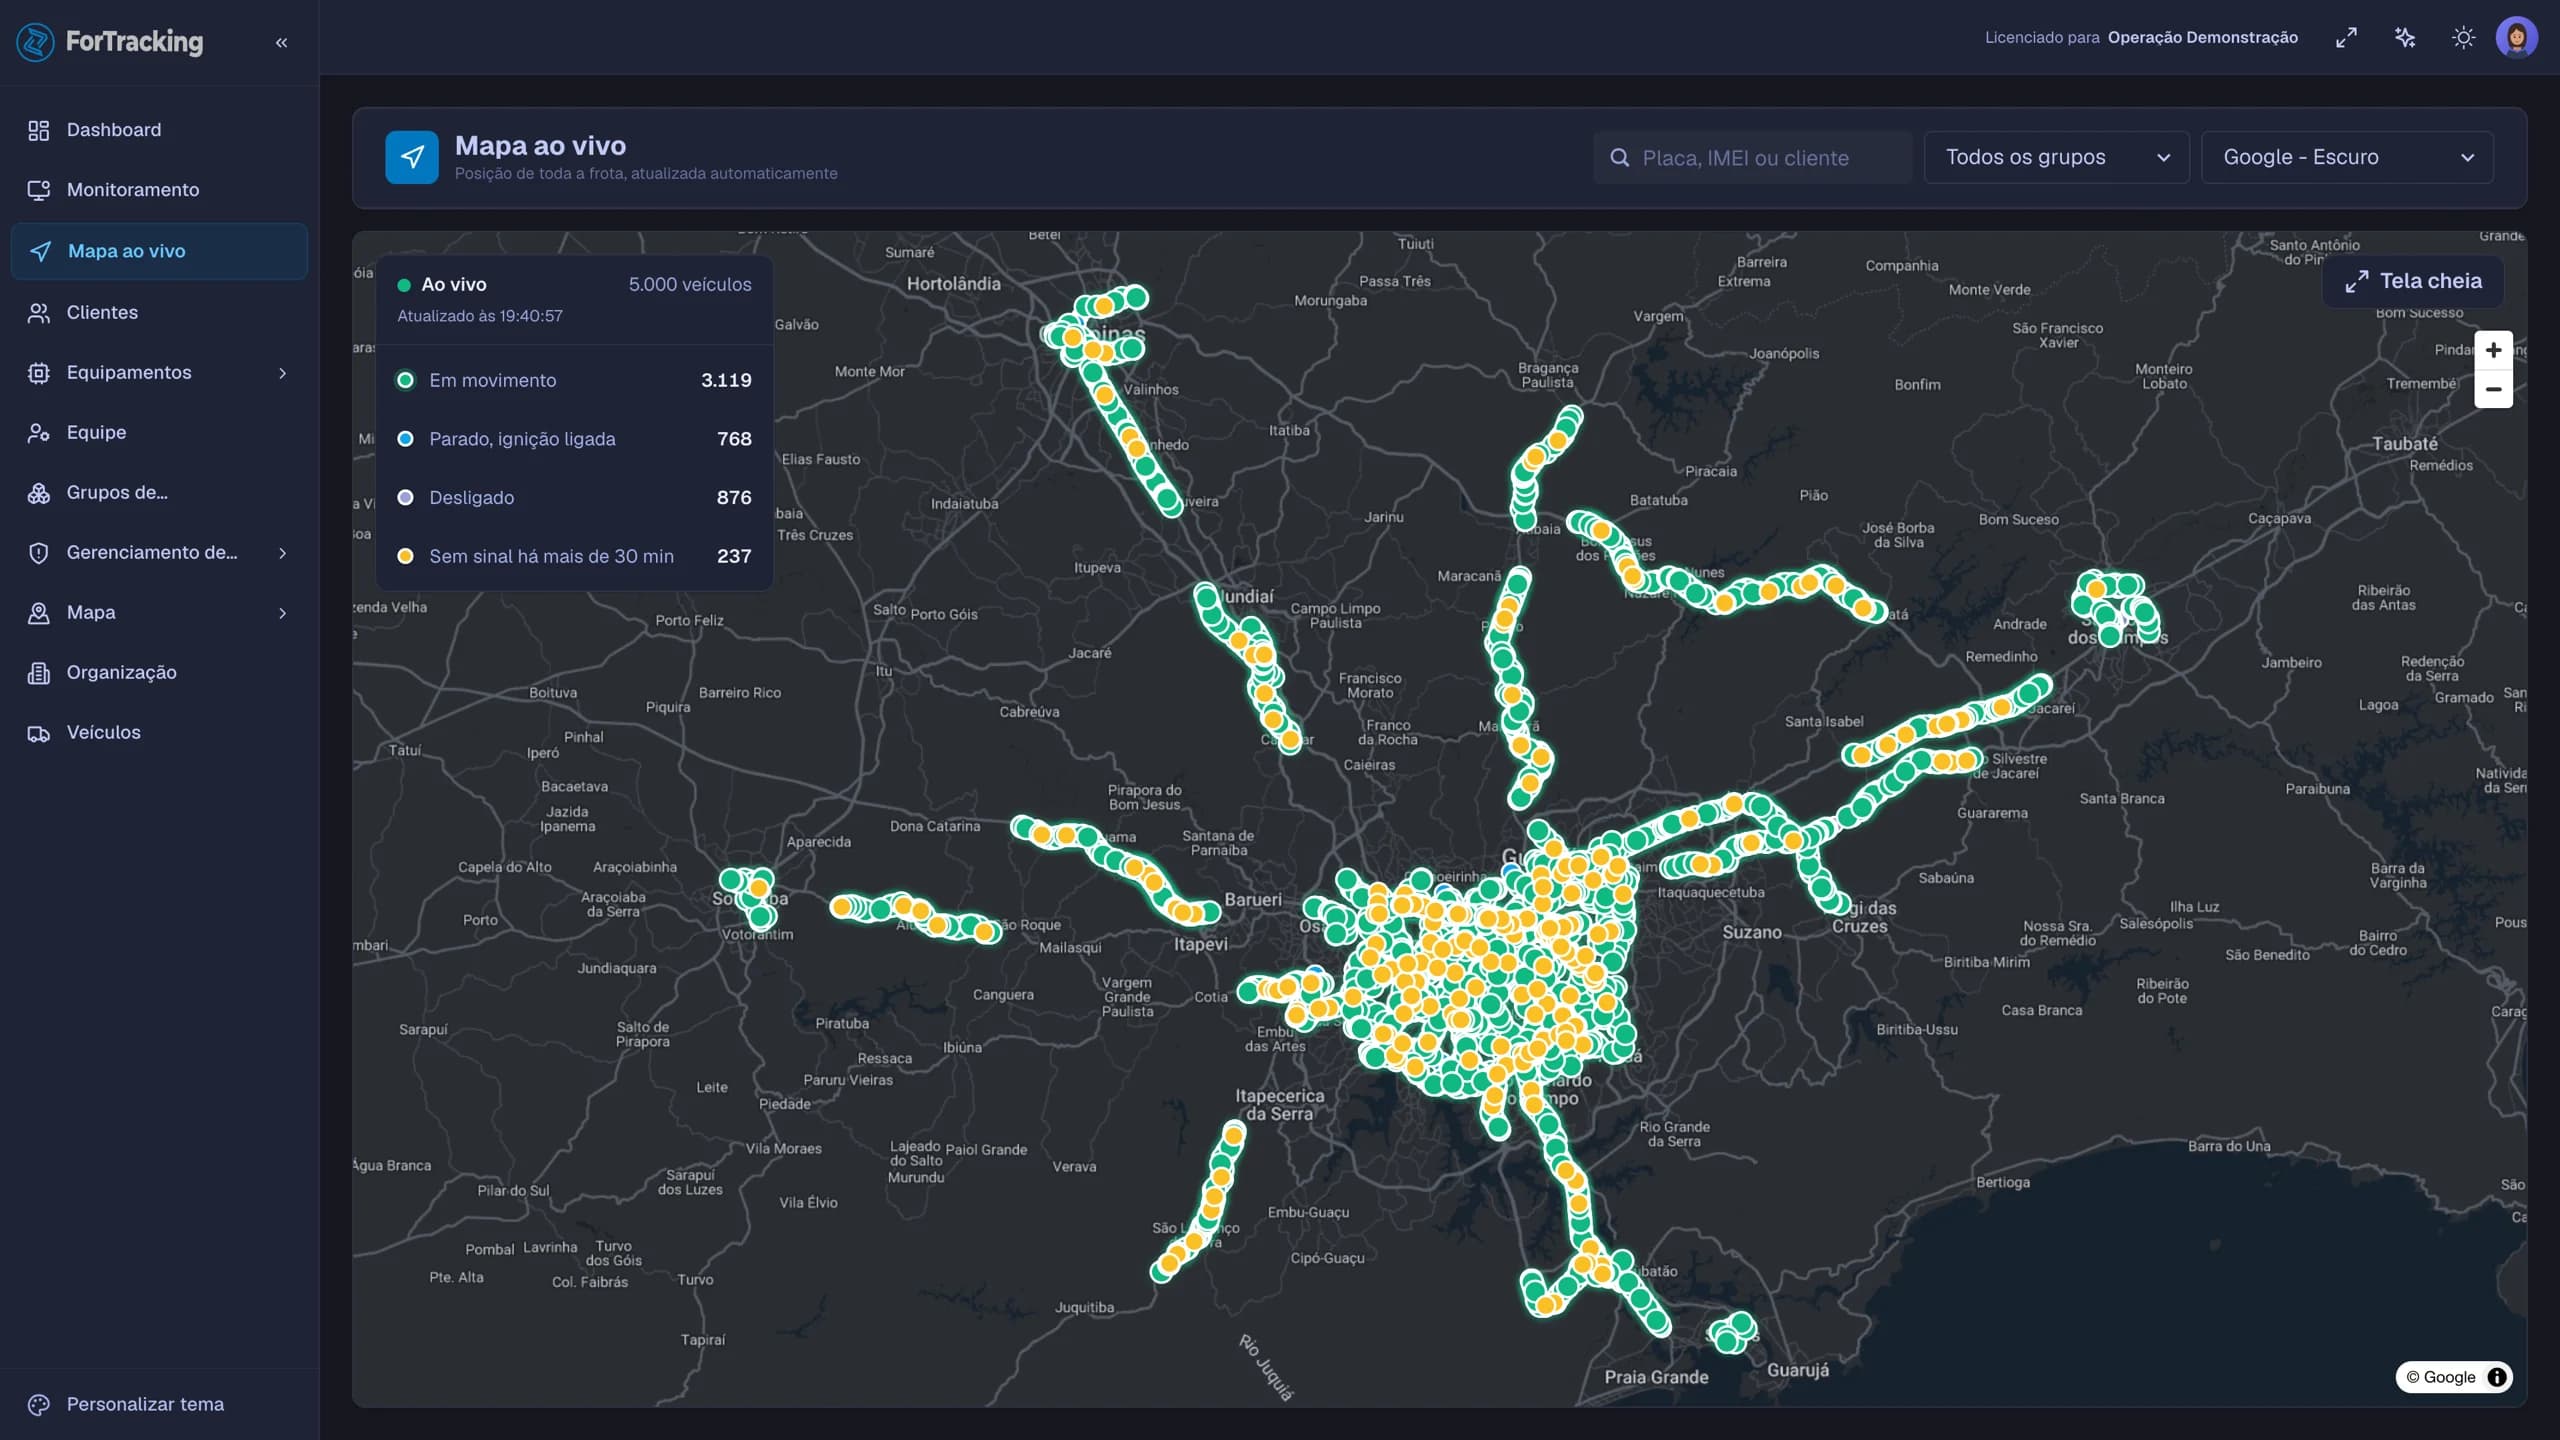The image size is (2560, 1440).
Task: Click Operação Demonstração license text
Action: click(x=2203, y=38)
